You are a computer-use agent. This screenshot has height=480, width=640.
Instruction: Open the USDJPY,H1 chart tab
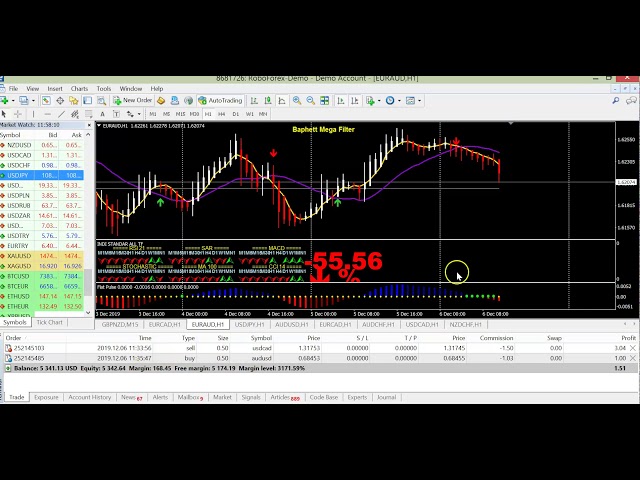click(x=248, y=324)
